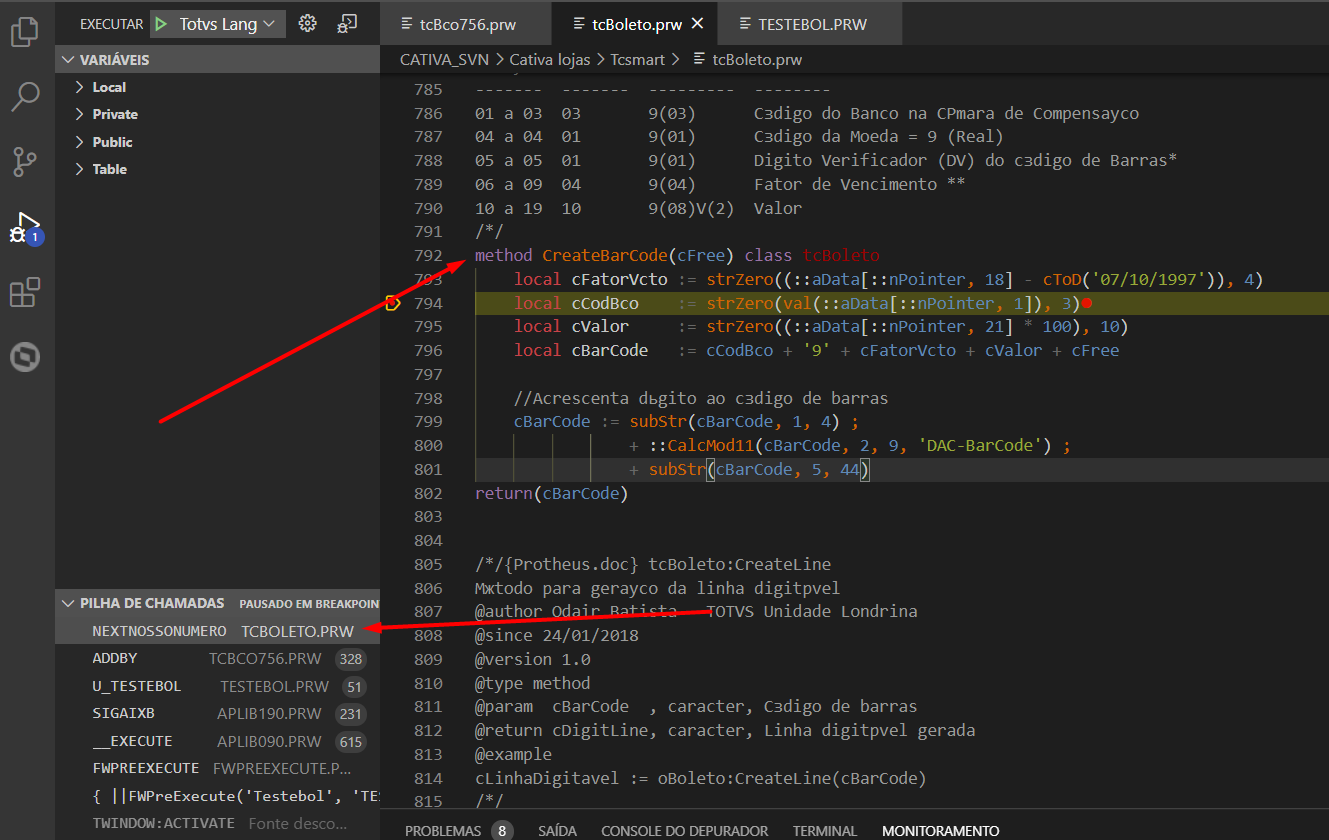Open launch configuration via the gear icon

pos(307,23)
